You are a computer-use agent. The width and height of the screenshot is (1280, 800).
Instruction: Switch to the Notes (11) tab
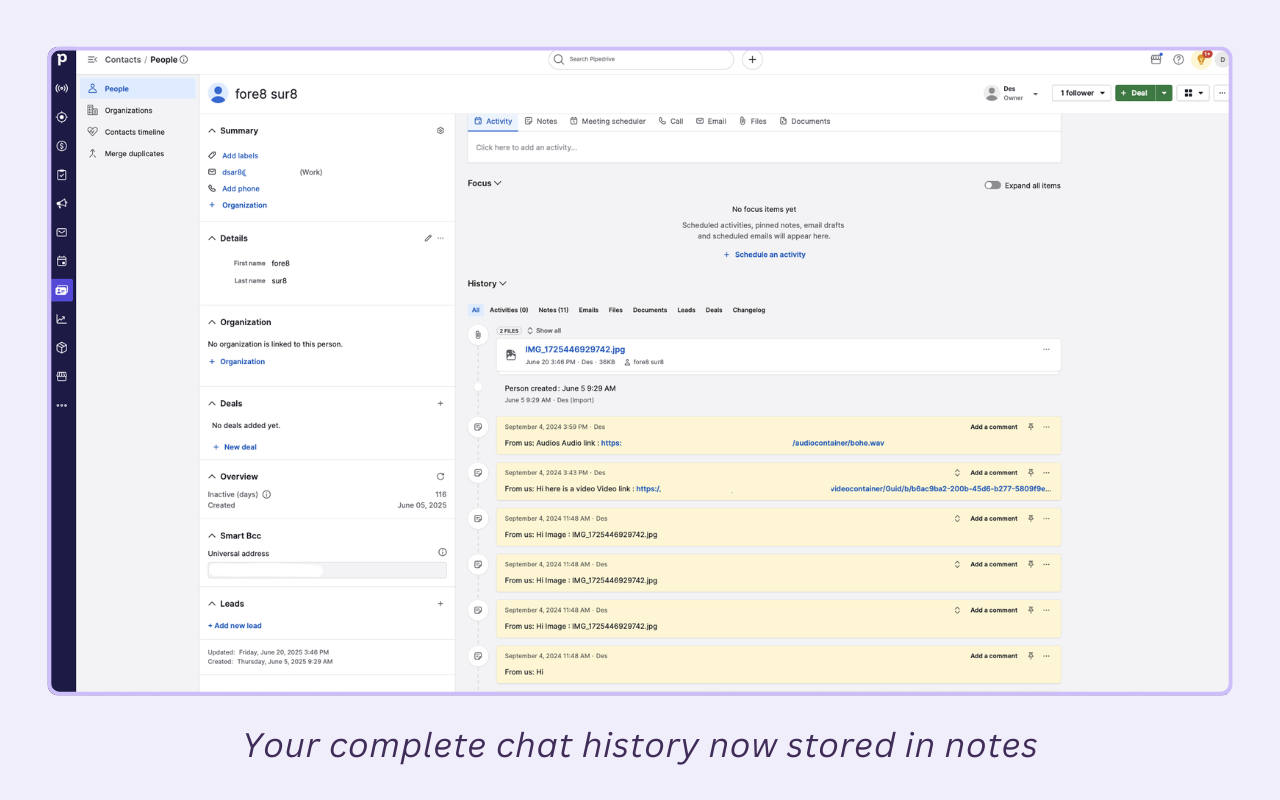[x=553, y=310]
